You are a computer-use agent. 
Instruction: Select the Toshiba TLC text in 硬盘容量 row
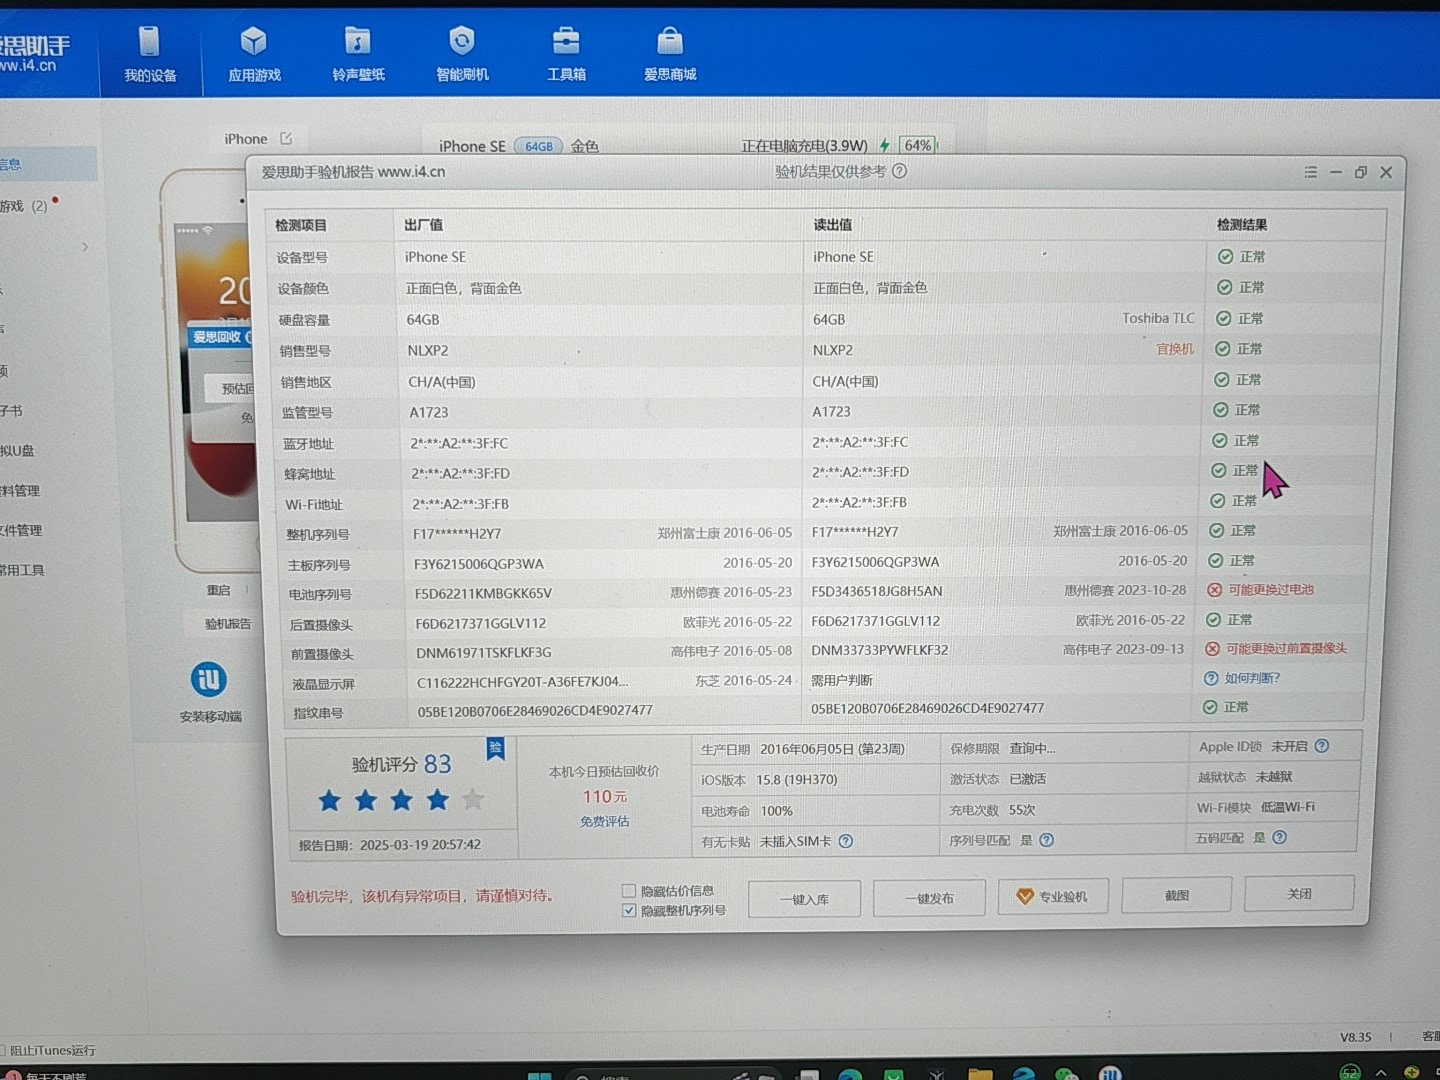pyautogui.click(x=1158, y=318)
